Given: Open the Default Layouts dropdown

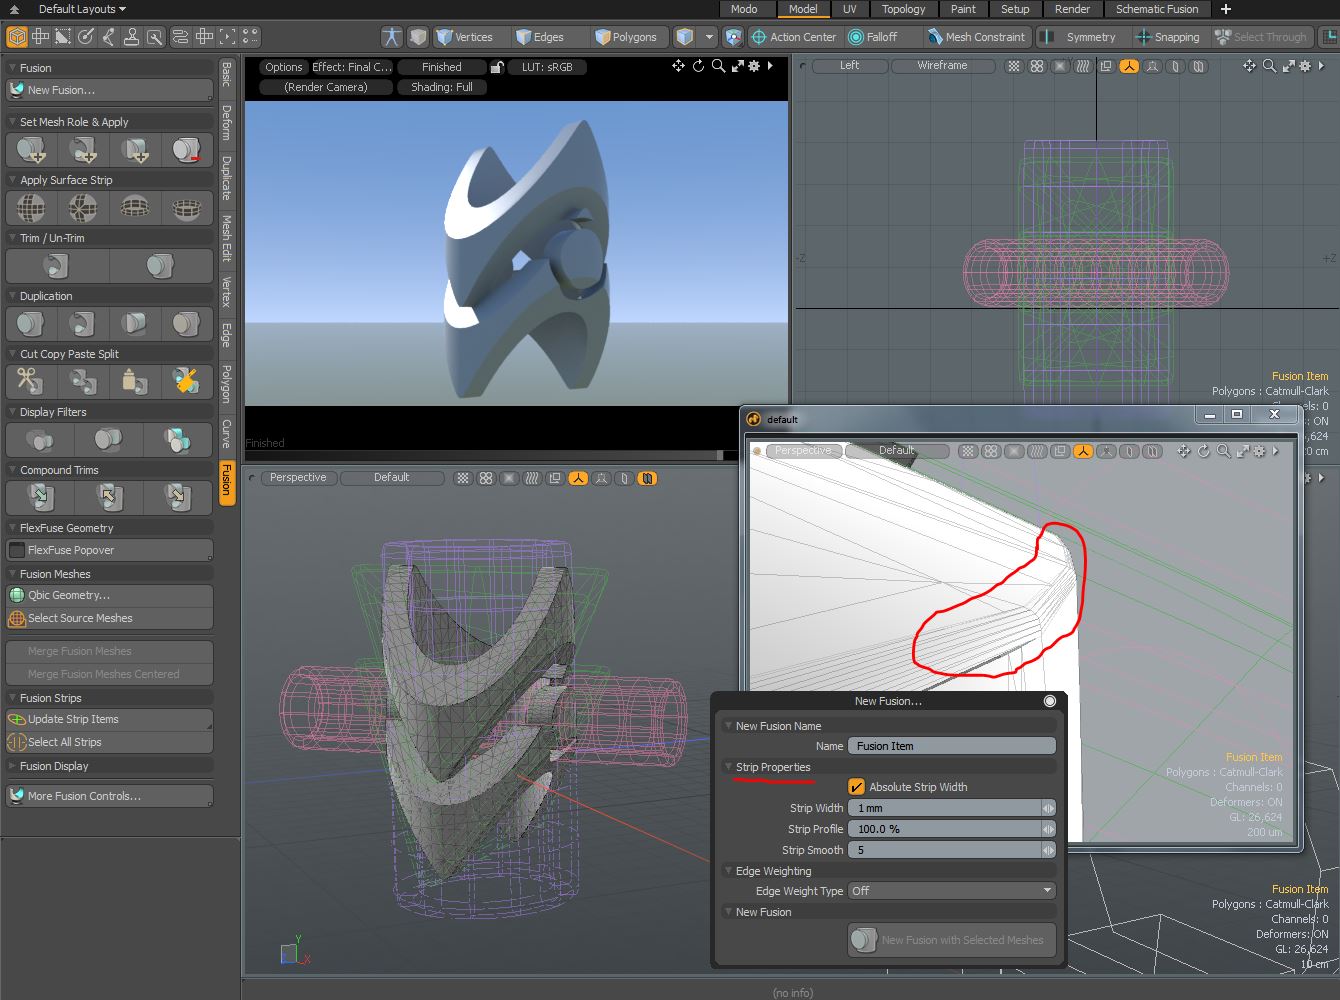Looking at the screenshot, I should (82, 9).
